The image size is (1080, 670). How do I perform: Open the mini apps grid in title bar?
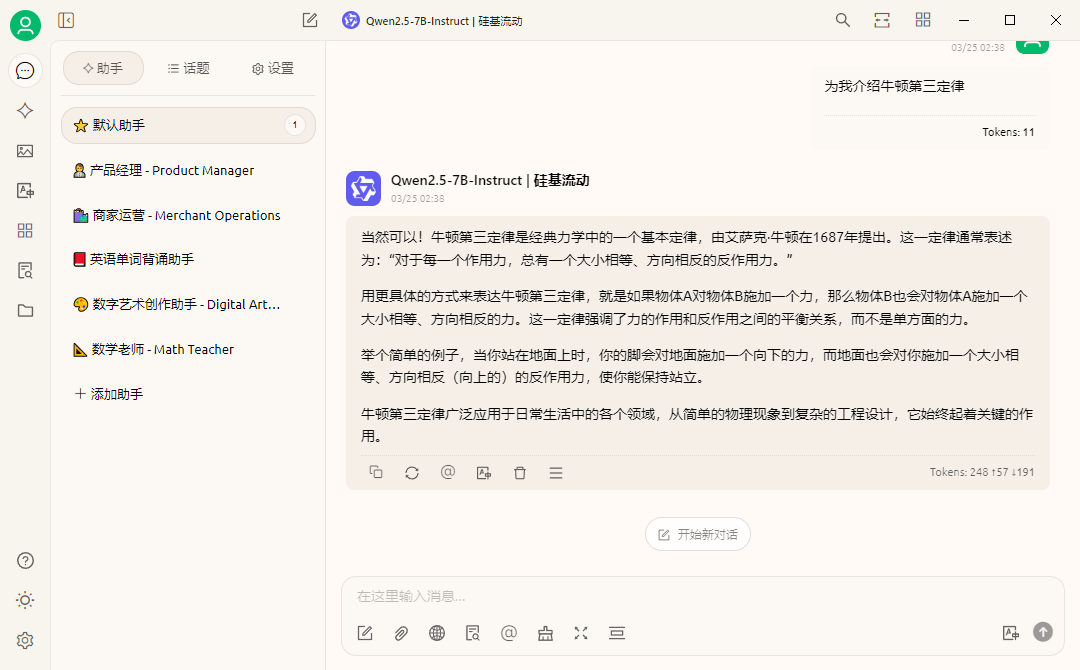click(x=922, y=19)
